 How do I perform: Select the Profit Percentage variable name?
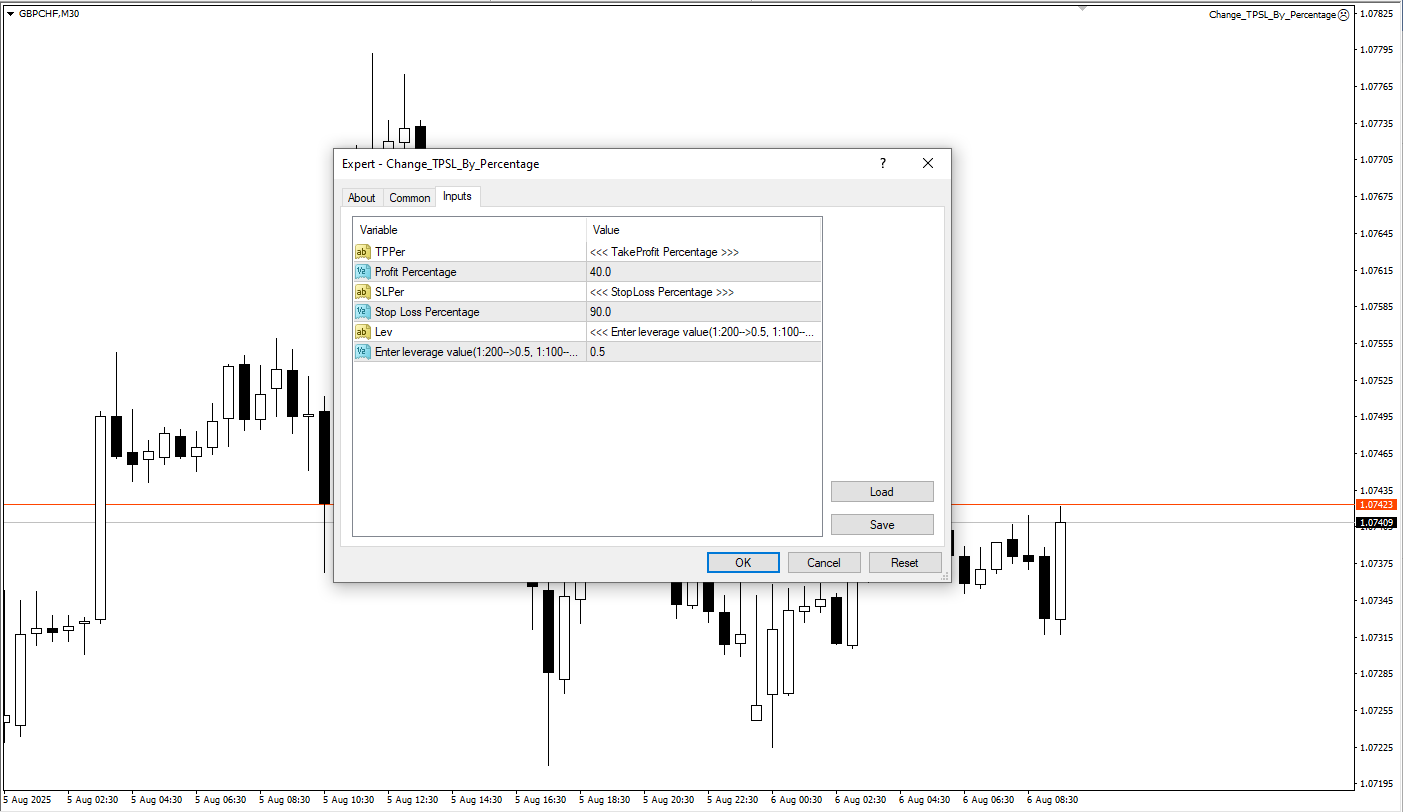(x=415, y=272)
